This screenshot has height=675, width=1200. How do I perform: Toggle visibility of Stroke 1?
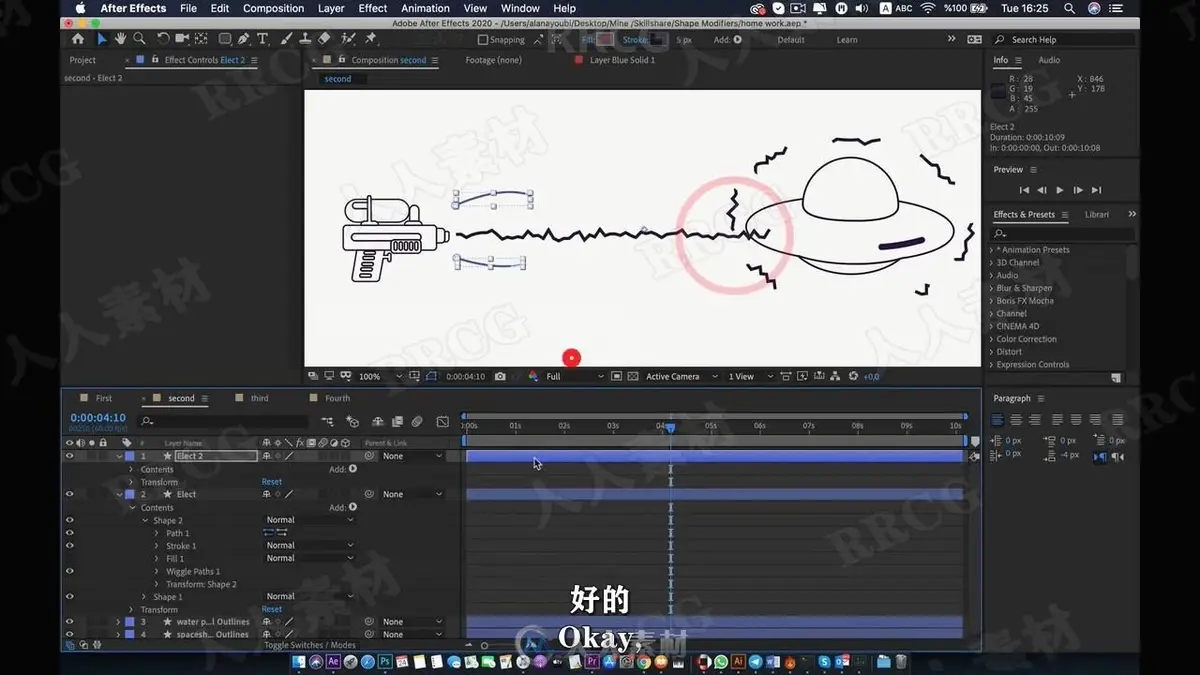click(x=69, y=546)
